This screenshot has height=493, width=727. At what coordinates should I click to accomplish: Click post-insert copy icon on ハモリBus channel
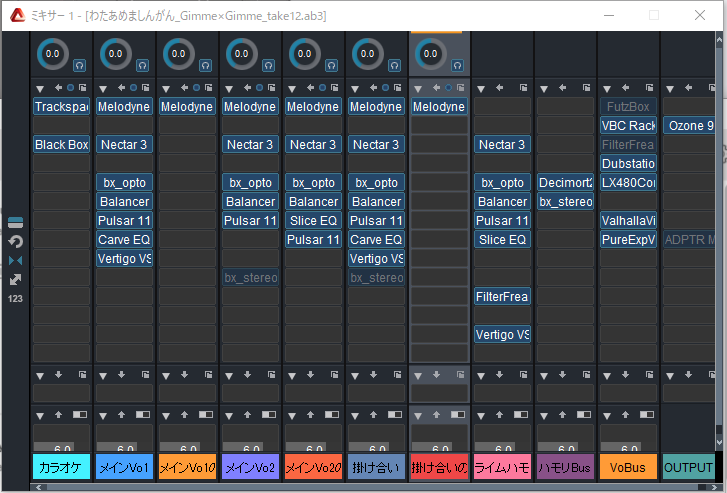[x=587, y=374]
